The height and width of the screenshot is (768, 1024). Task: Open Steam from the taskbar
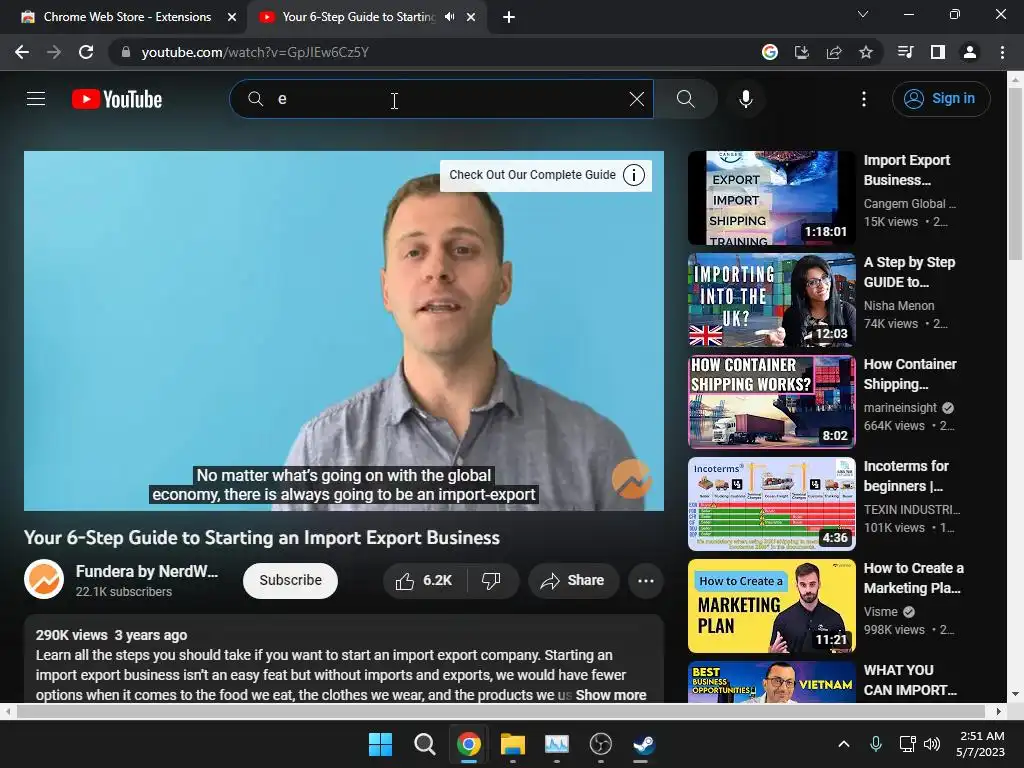(645, 744)
